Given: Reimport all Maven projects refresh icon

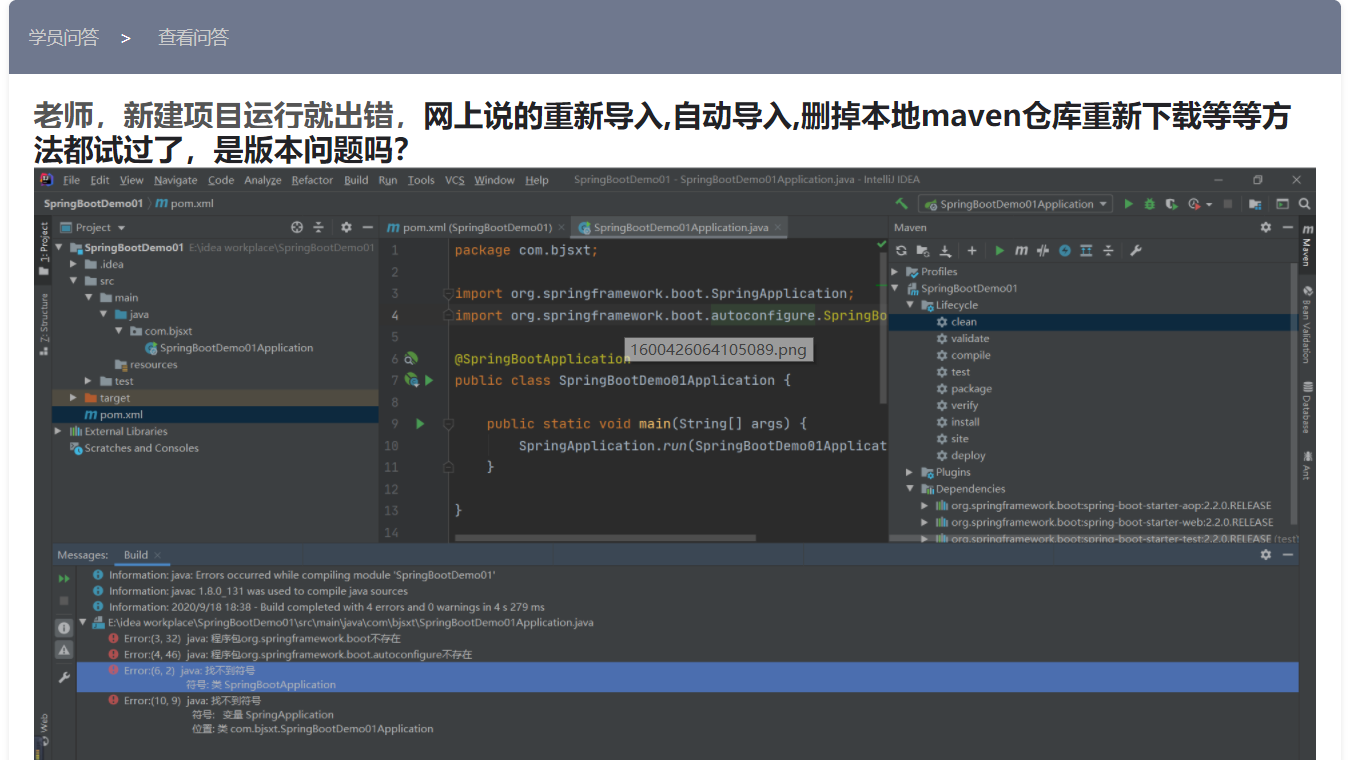Looking at the screenshot, I should click(901, 250).
